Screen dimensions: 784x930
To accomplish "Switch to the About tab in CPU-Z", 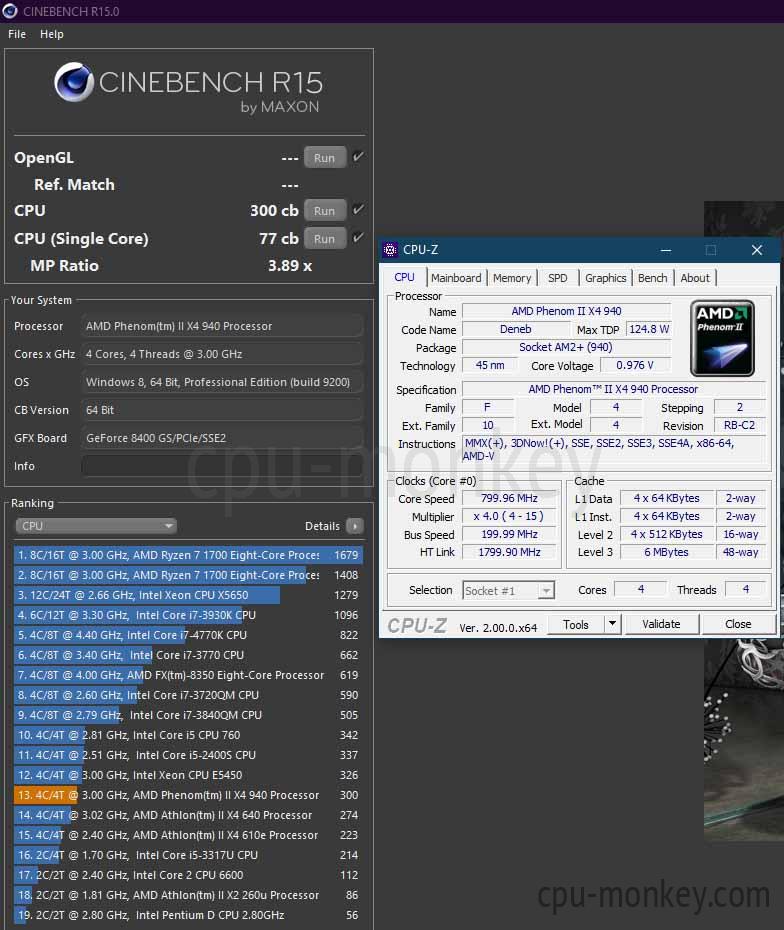I will (694, 278).
